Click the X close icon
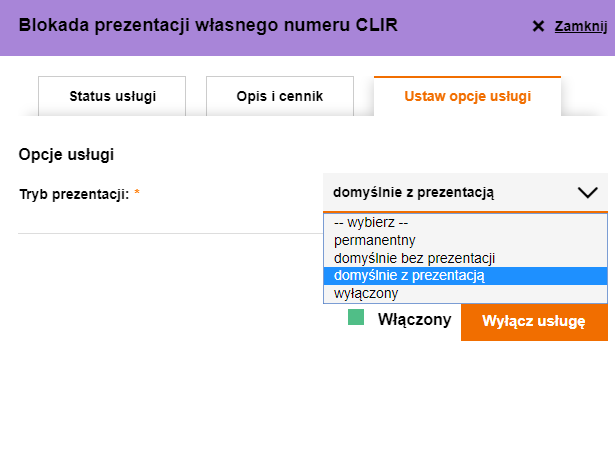The width and height of the screenshot is (615, 462). 538,27
